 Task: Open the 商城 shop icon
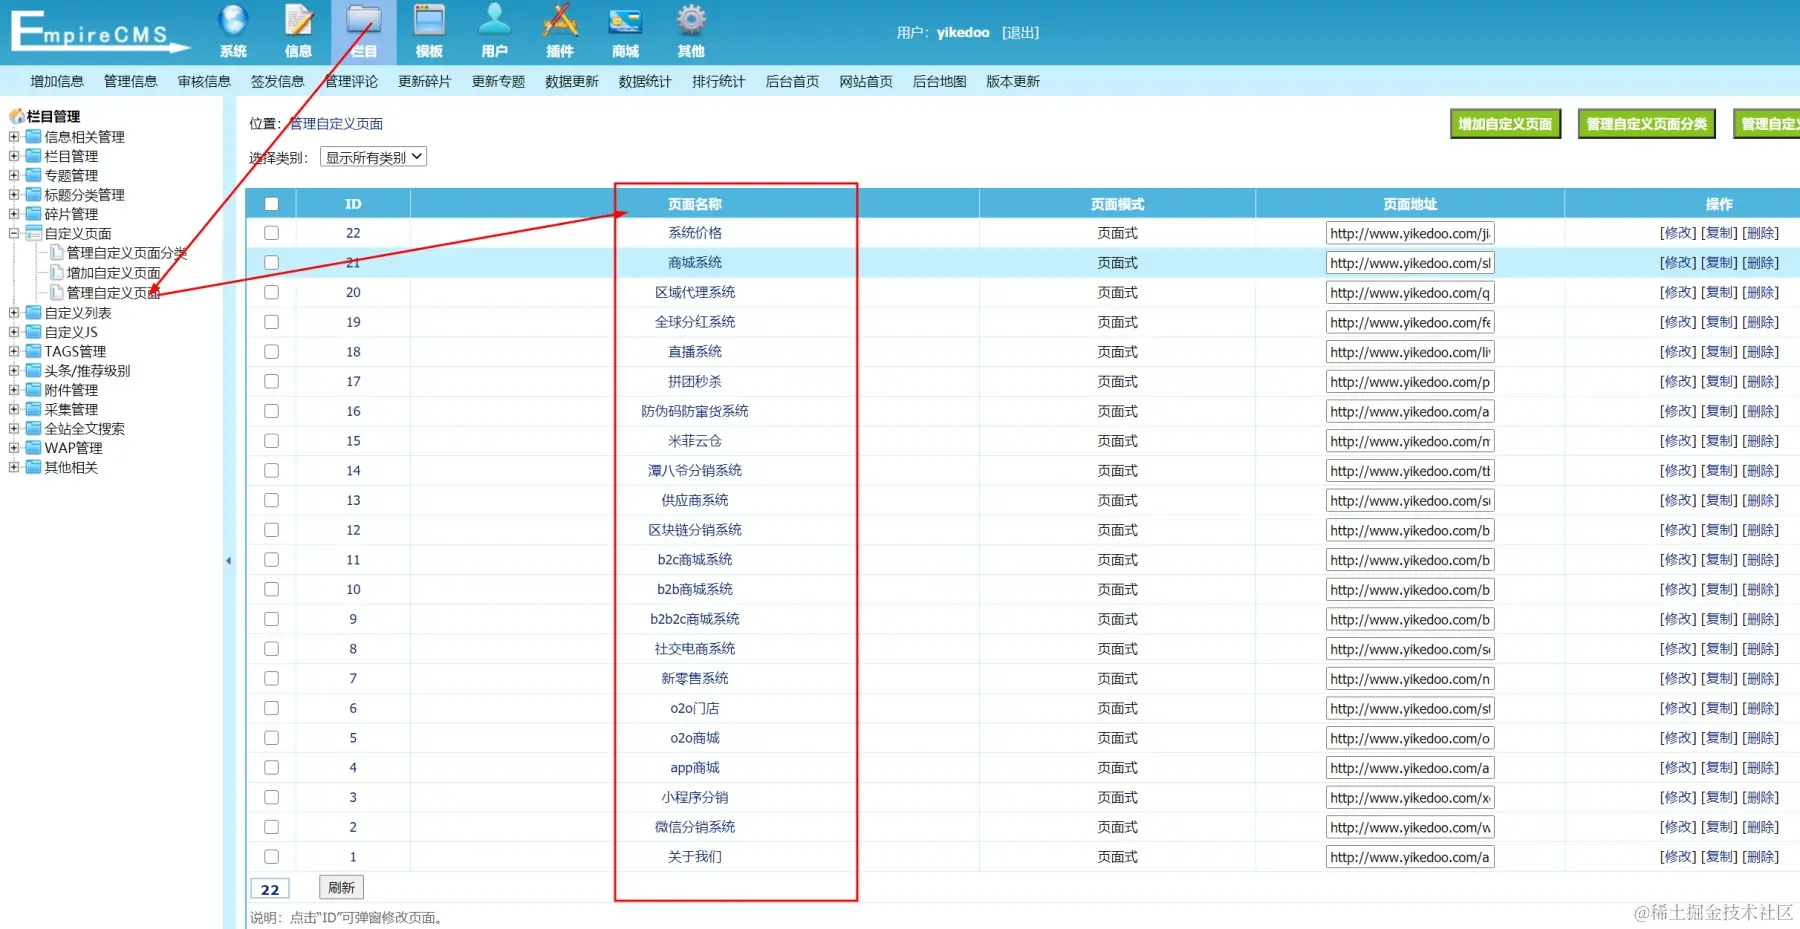click(x=625, y=20)
